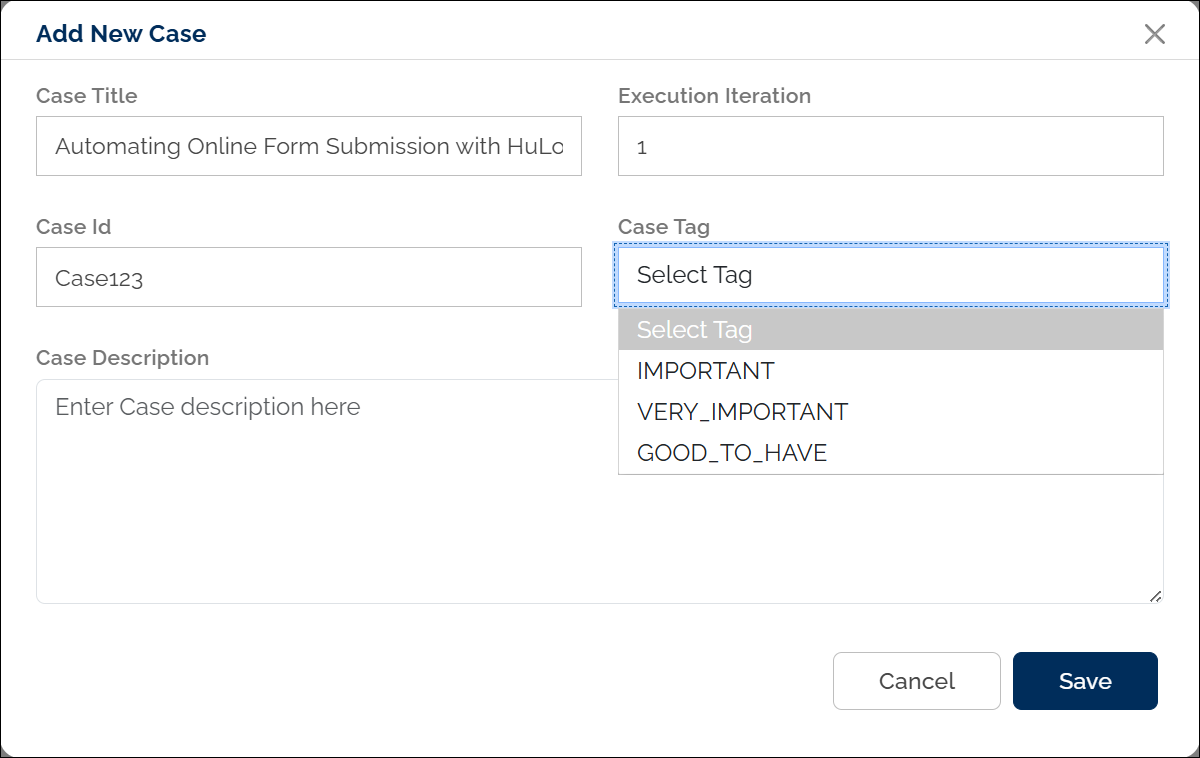The width and height of the screenshot is (1200, 758).
Task: Click the Execution Iteration label
Action: pos(714,96)
